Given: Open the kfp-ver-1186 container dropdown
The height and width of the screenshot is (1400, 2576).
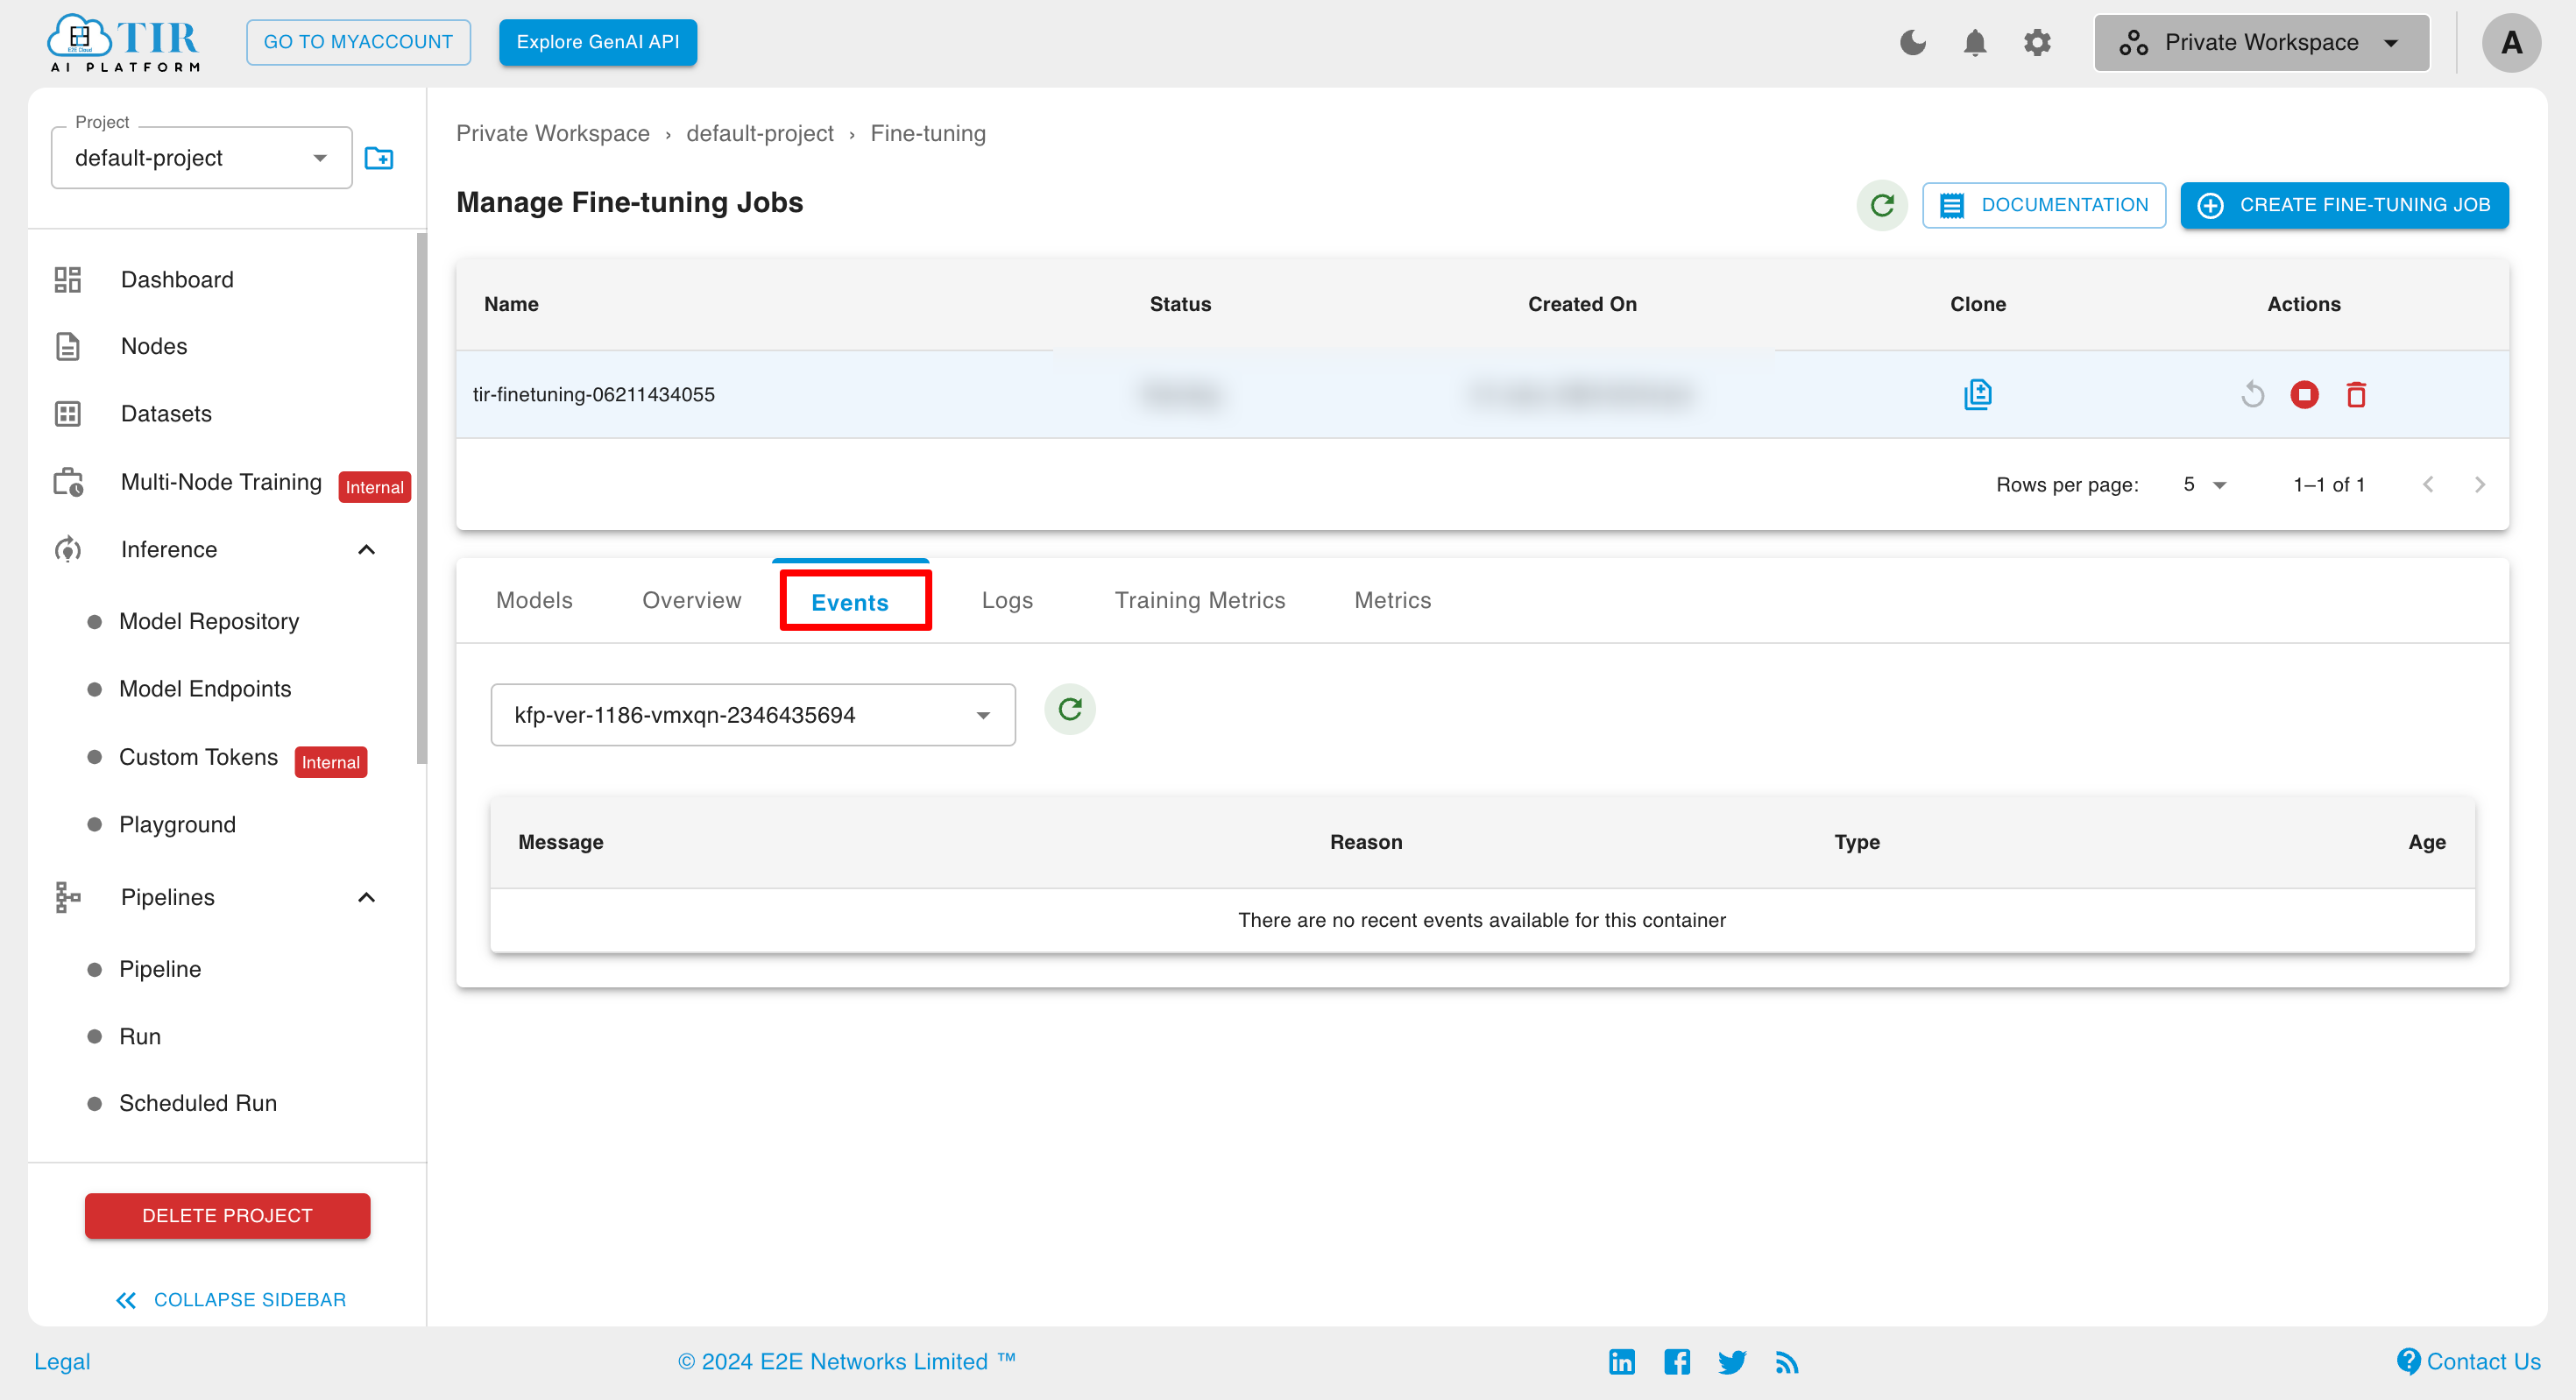Looking at the screenshot, I should pyautogui.click(x=753, y=714).
